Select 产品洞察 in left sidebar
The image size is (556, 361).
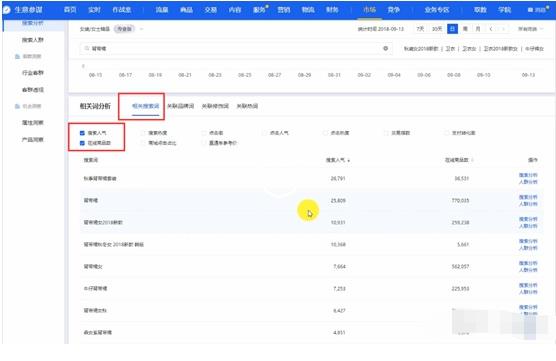[x=33, y=139]
